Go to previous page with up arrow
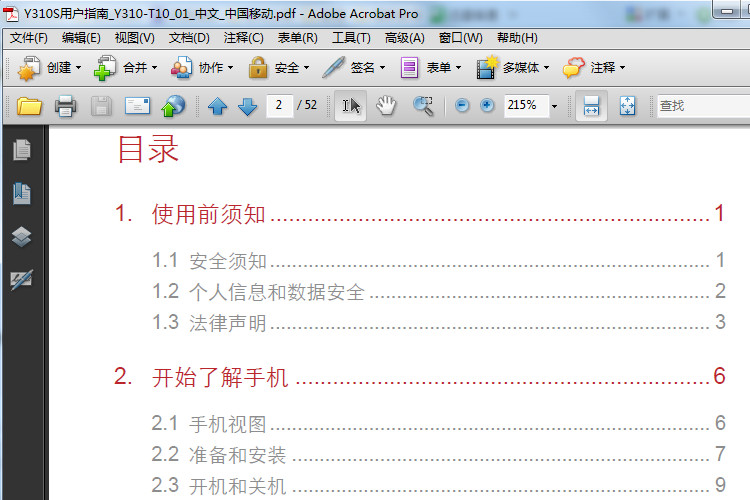This screenshot has height=500, width=750. point(218,106)
